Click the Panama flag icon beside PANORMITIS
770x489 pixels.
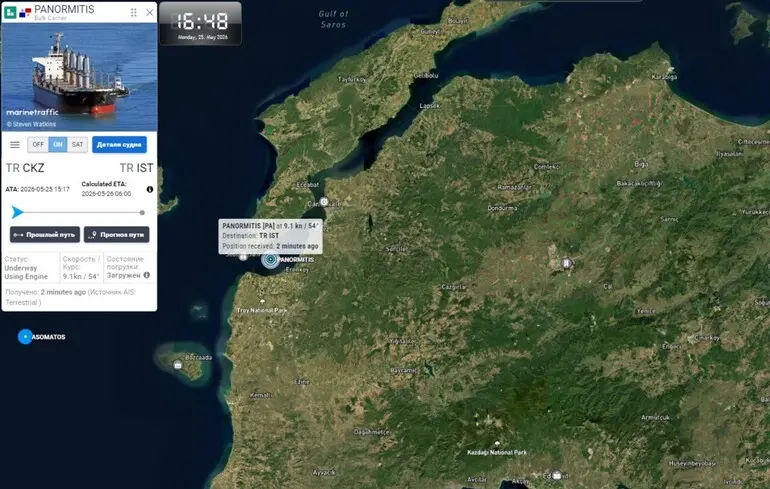tap(25, 13)
